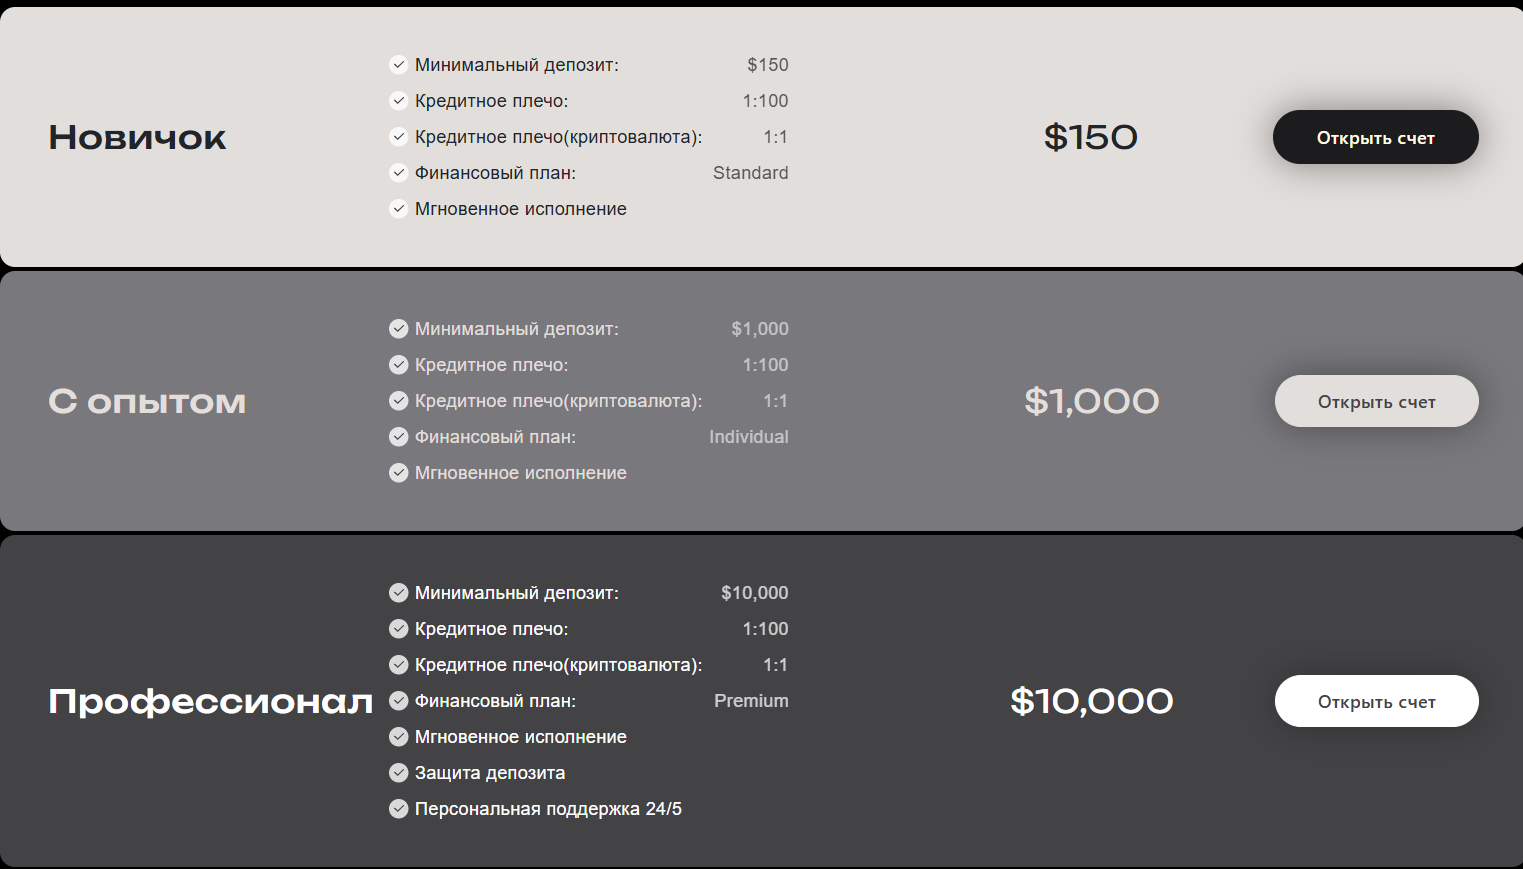Select the Профессионал plan title
1523x869 pixels.
[x=211, y=702]
